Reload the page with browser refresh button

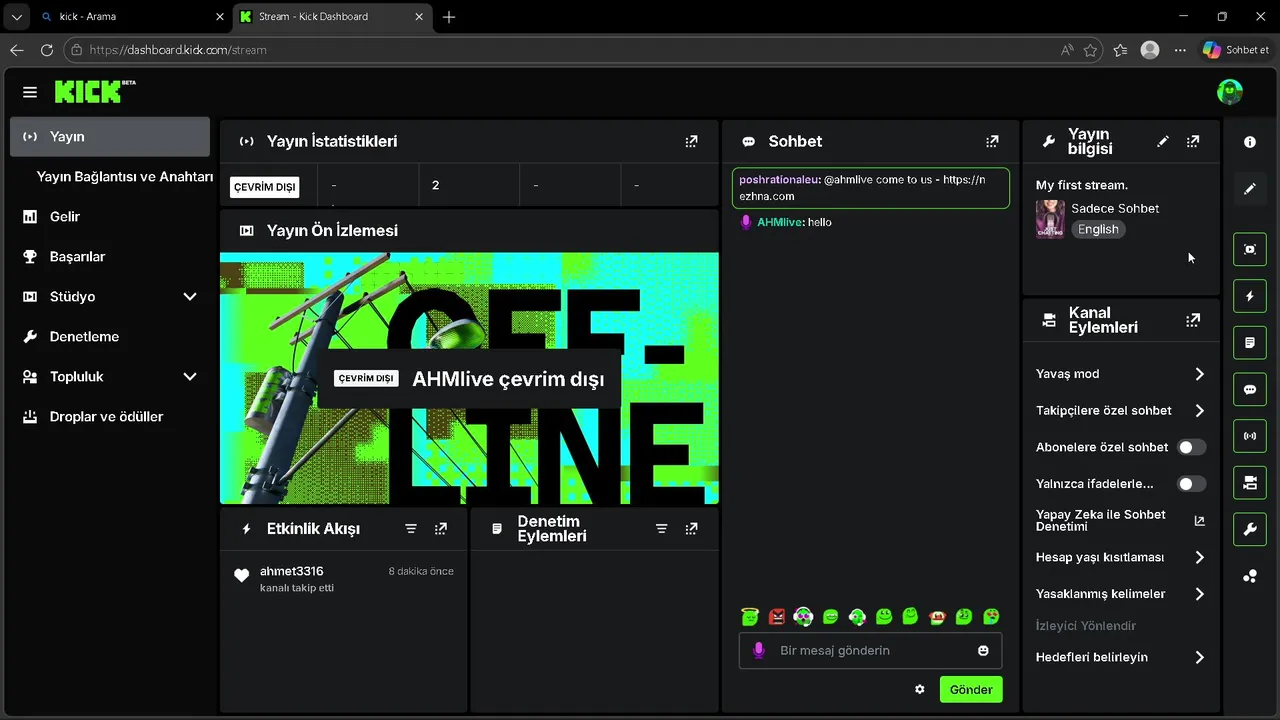tap(46, 50)
